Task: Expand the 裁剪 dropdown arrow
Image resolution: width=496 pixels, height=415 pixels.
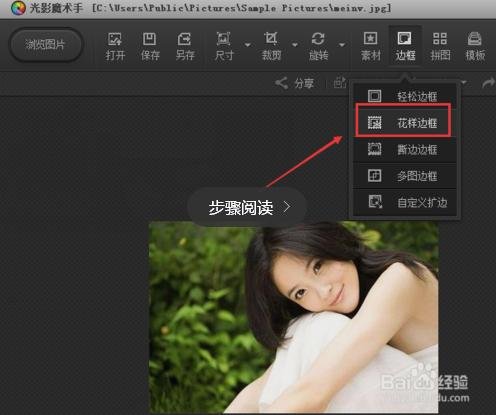Action: pos(295,45)
